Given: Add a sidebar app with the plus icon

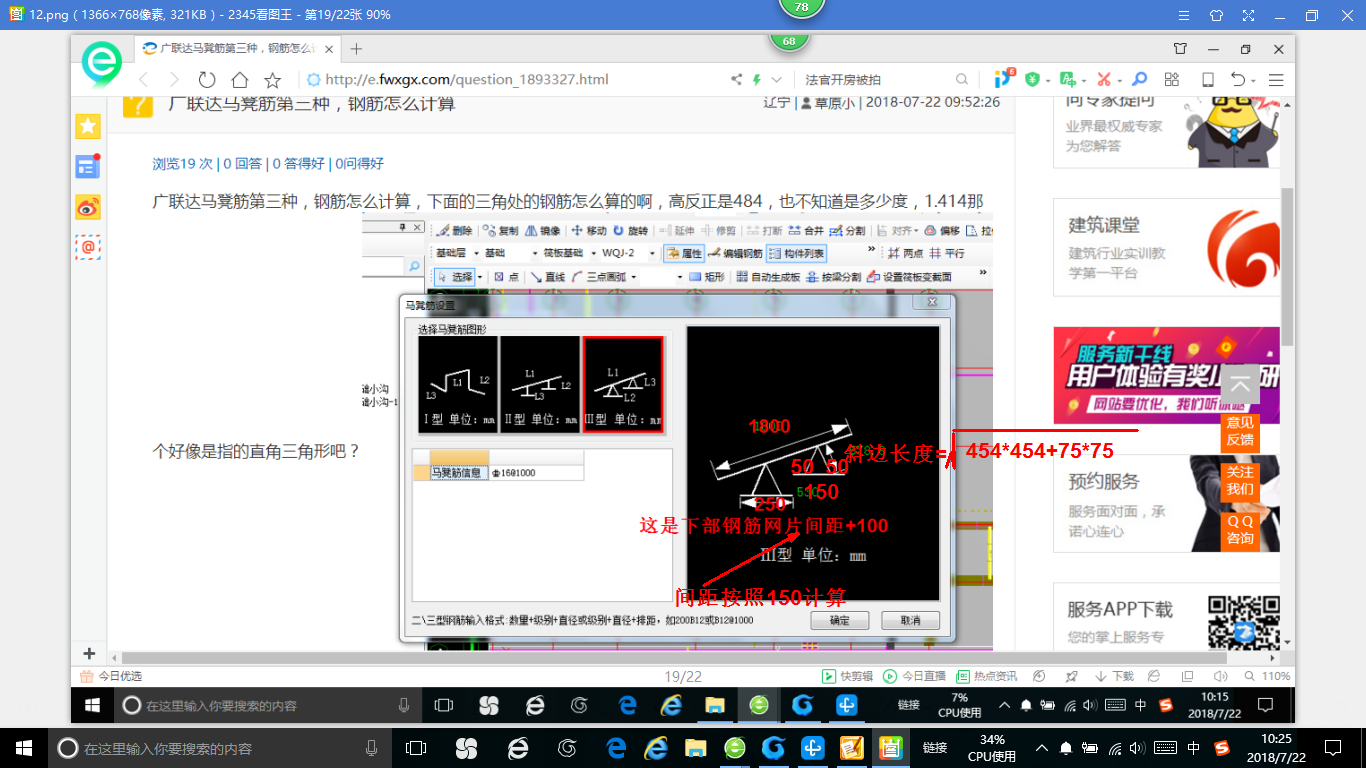Looking at the screenshot, I should point(89,653).
